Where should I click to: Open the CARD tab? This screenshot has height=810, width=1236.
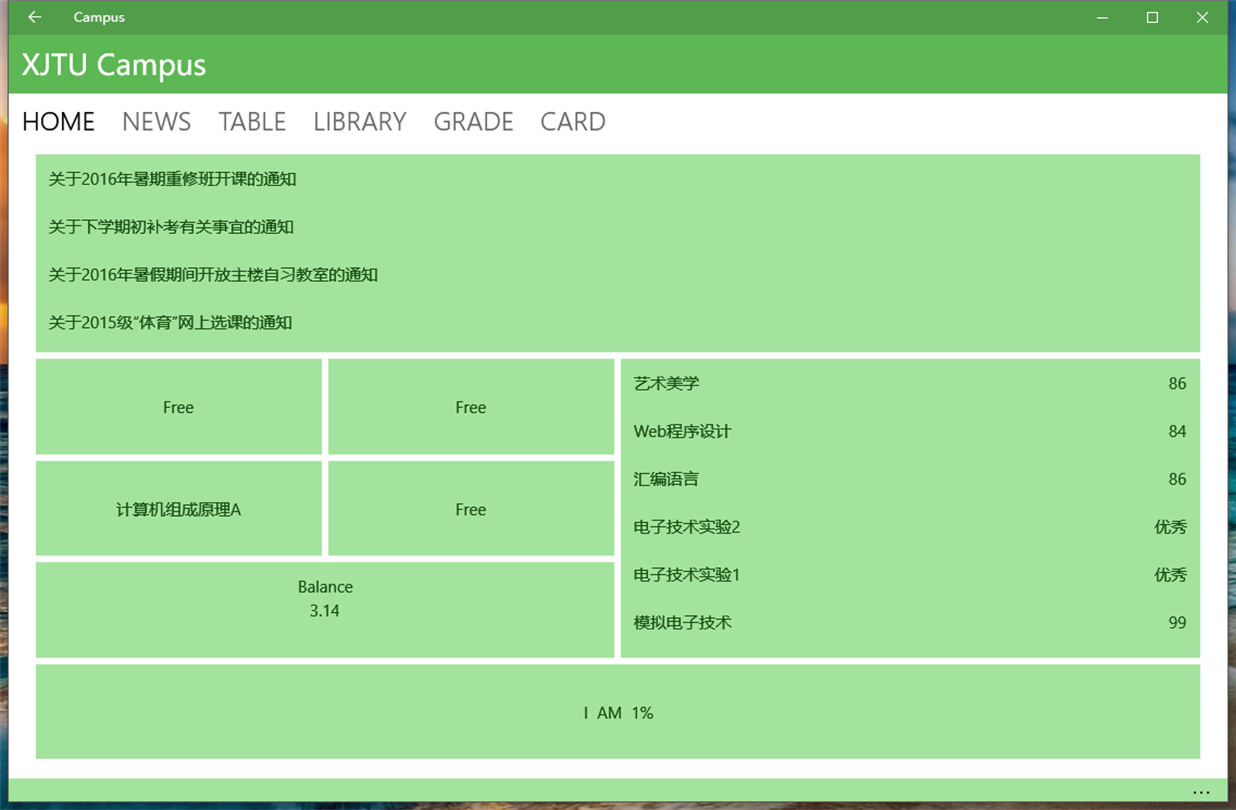point(573,122)
